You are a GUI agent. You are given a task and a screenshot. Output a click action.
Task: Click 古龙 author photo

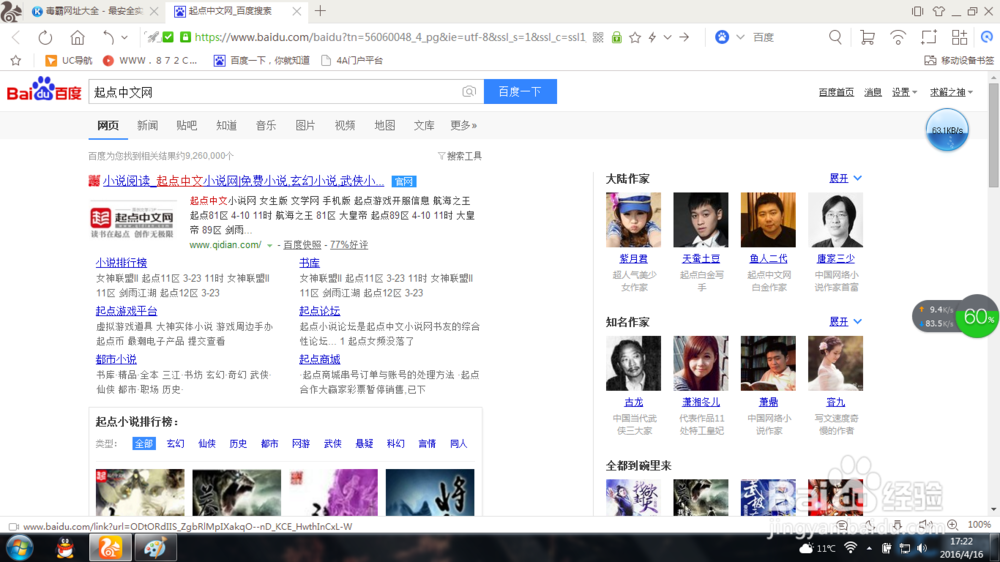[x=633, y=364]
